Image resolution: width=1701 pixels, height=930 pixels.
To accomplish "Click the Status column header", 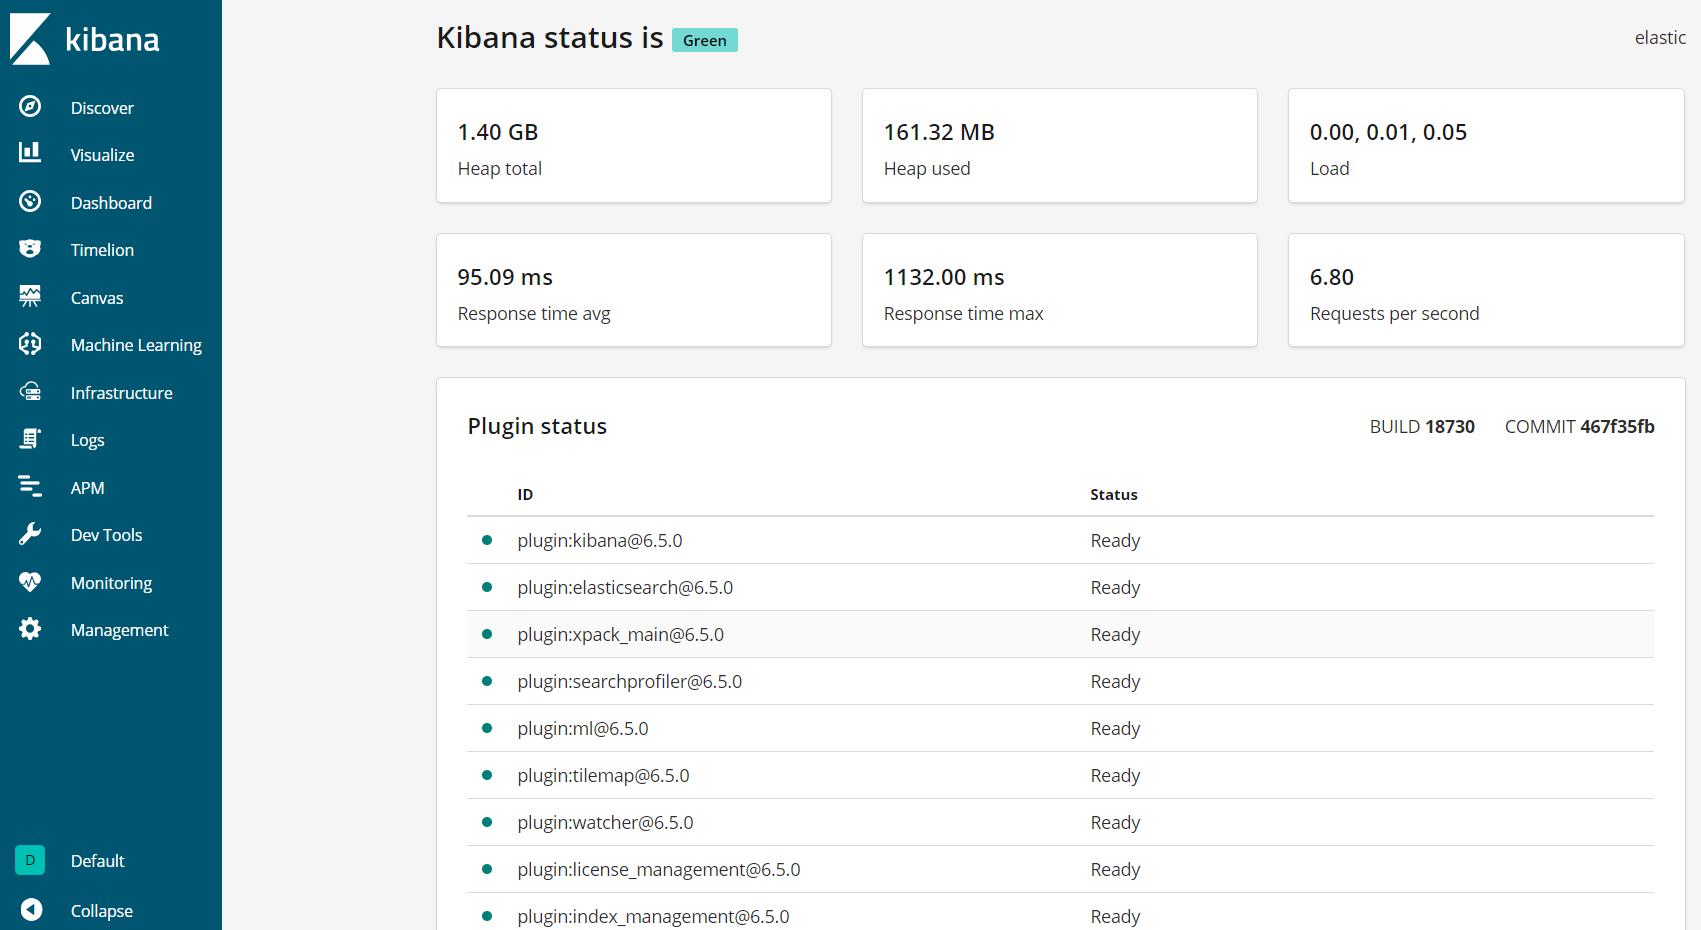I will coord(1114,494).
